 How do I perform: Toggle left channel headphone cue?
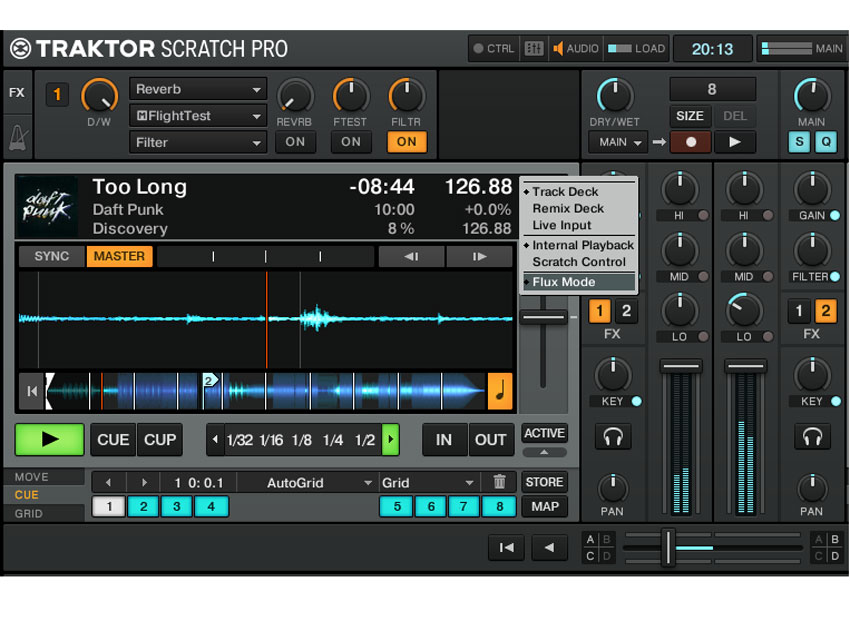click(613, 436)
